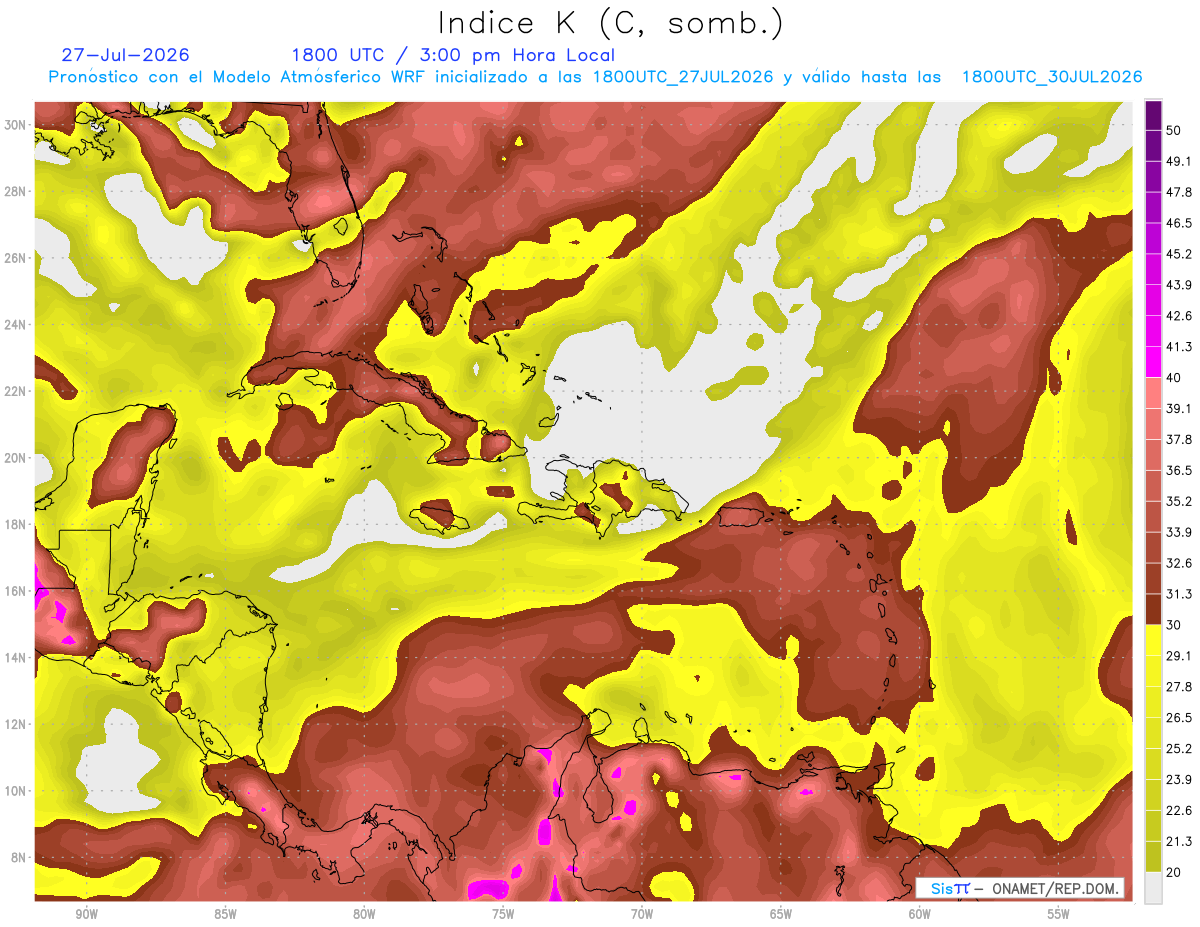Click the legend value 49.1
The width and height of the screenshot is (1200, 927).
pos(1179,161)
